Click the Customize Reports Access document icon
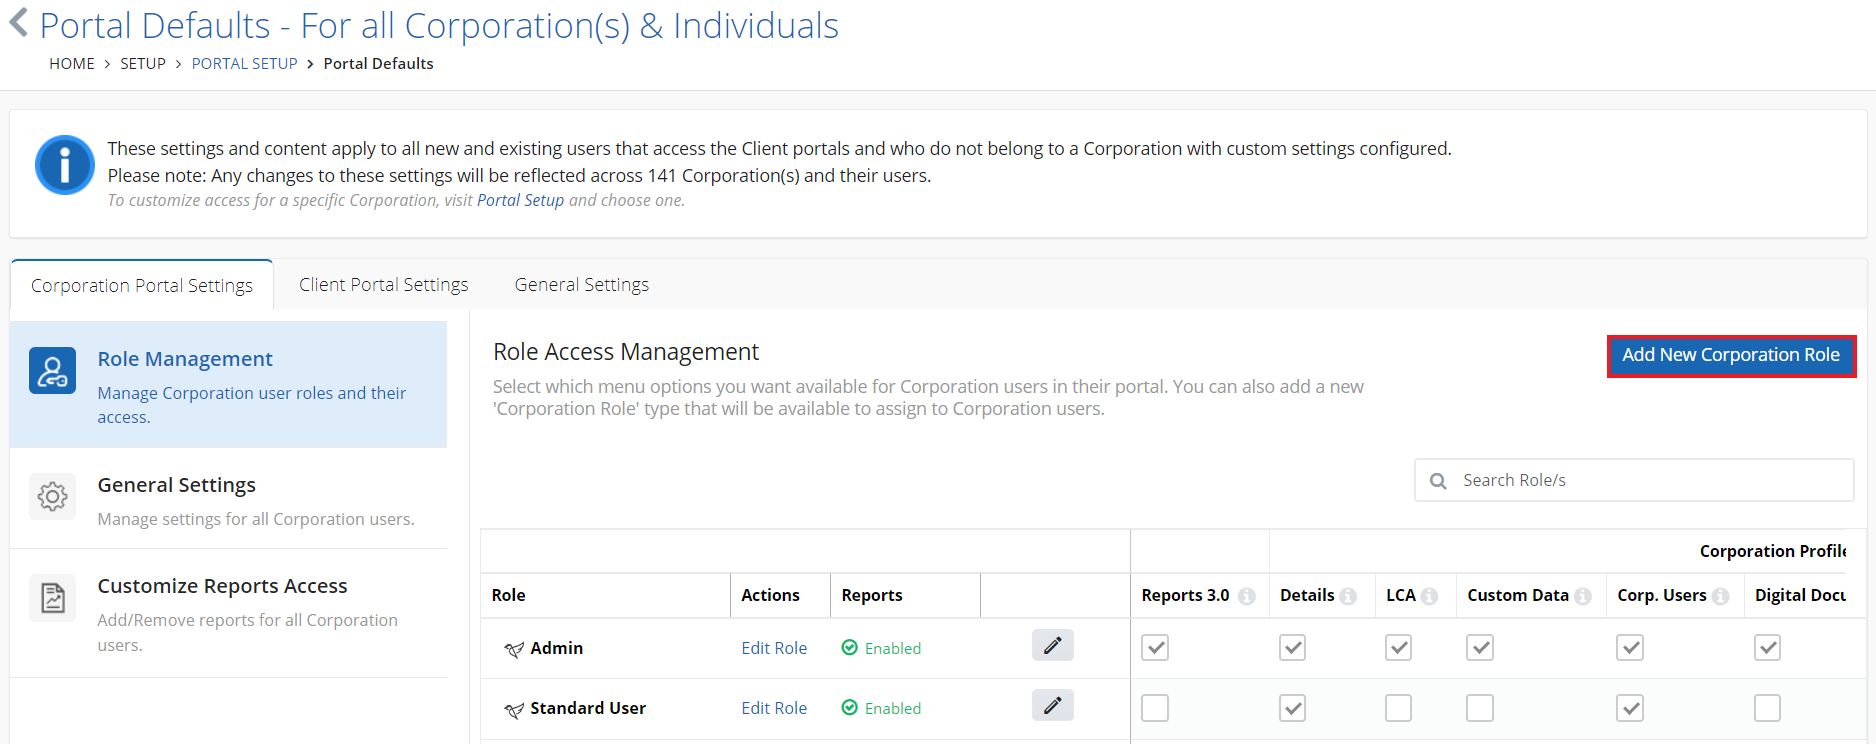The height and width of the screenshot is (744, 1876). (53, 598)
